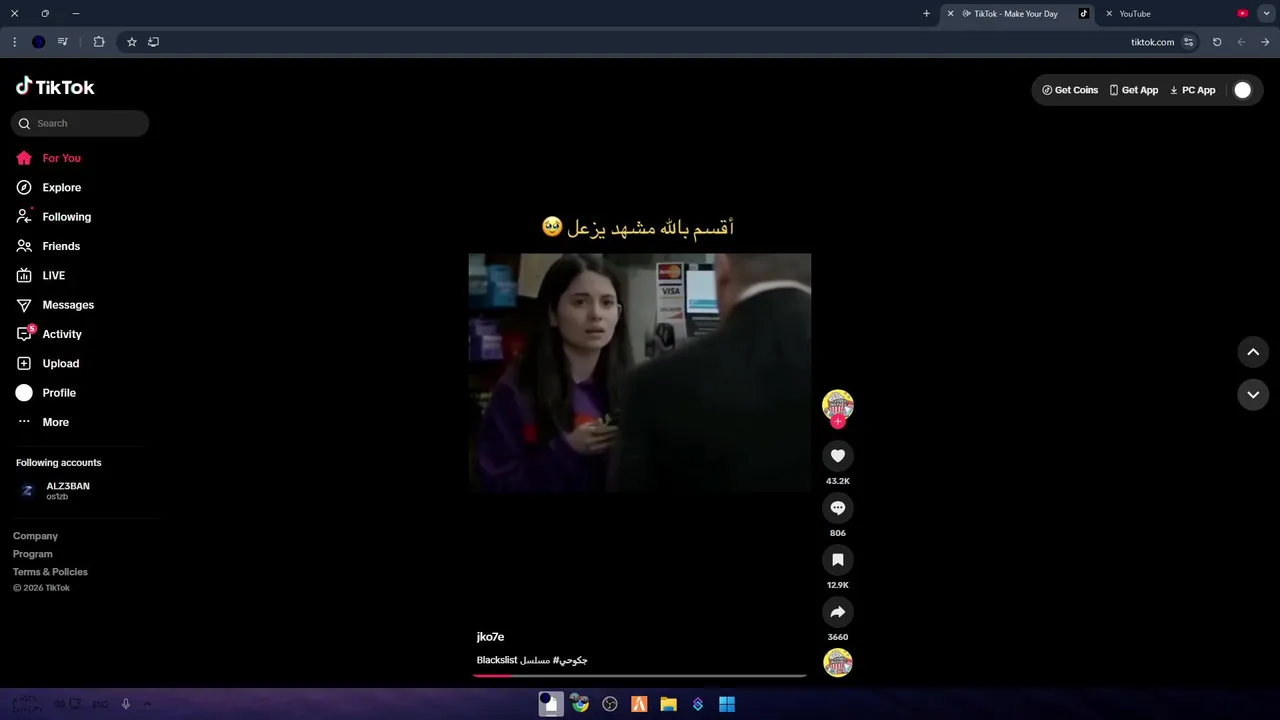Select the TikTok - Make Your Day tab
Viewport: 1280px width, 720px height.
(1016, 14)
